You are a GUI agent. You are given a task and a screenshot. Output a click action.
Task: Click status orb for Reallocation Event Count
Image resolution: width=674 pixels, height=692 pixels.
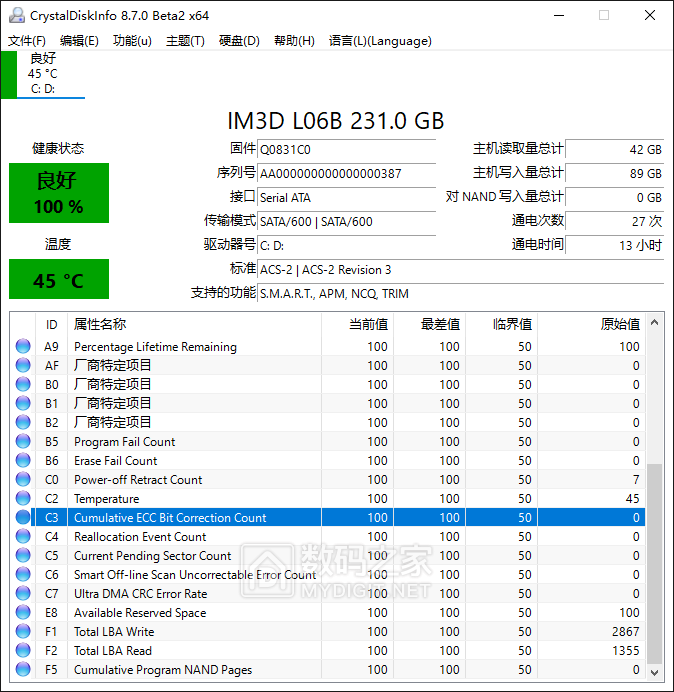[23, 537]
